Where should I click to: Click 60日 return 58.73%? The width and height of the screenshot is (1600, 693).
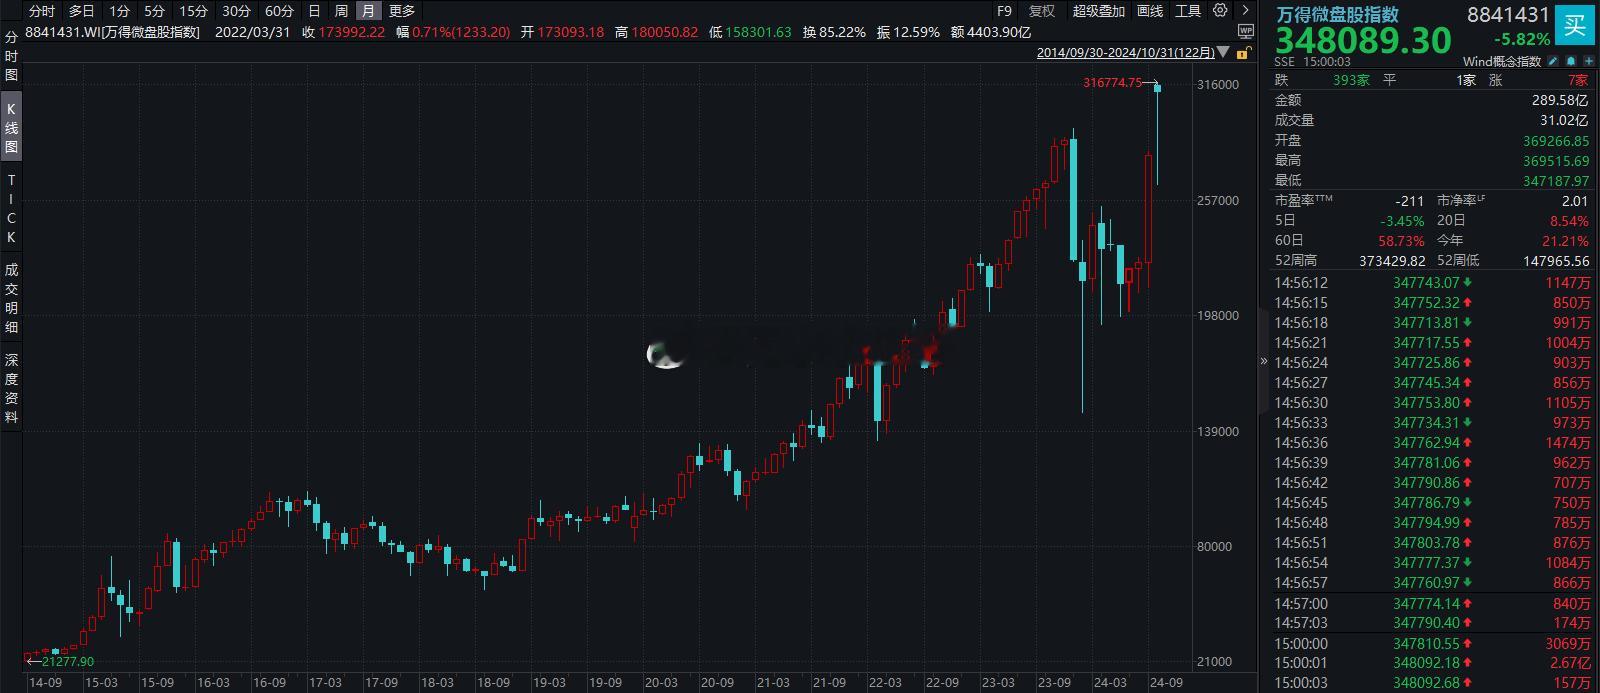coord(1400,241)
